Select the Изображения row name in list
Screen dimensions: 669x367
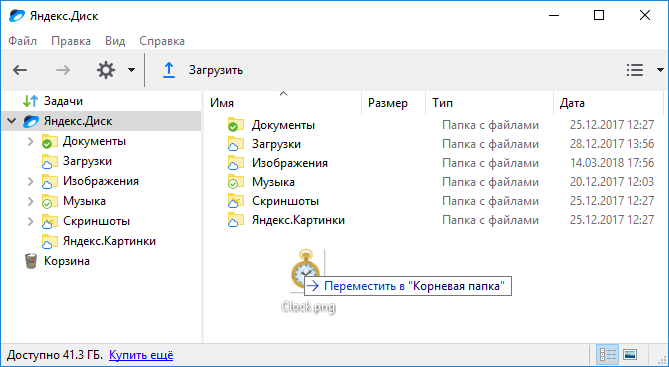[290, 163]
